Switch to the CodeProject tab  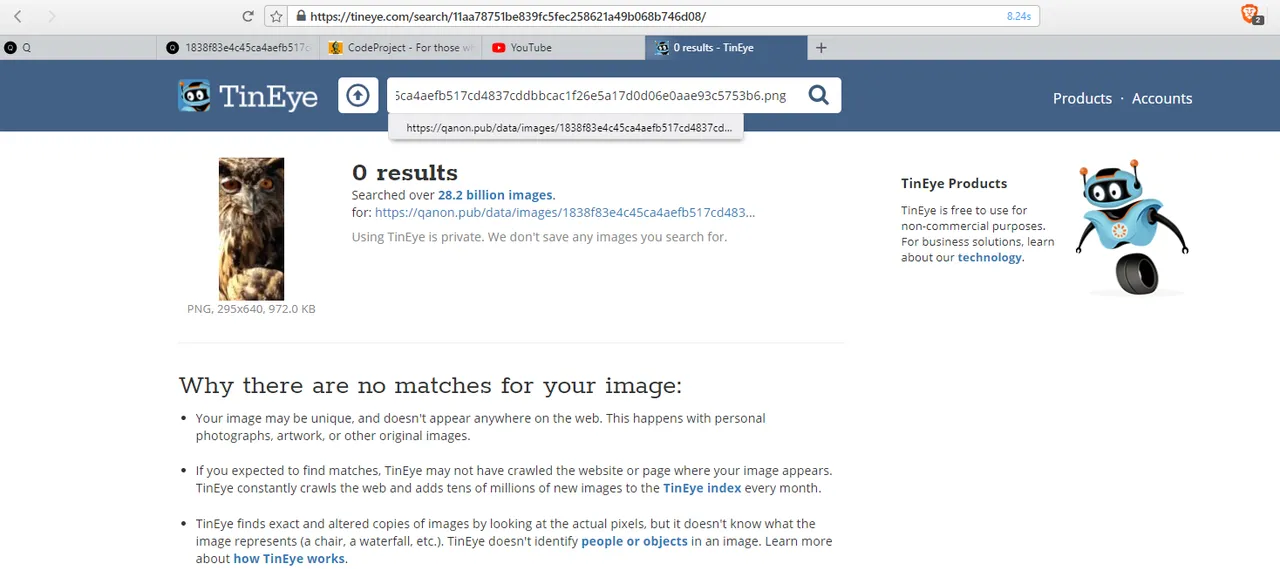coord(401,47)
